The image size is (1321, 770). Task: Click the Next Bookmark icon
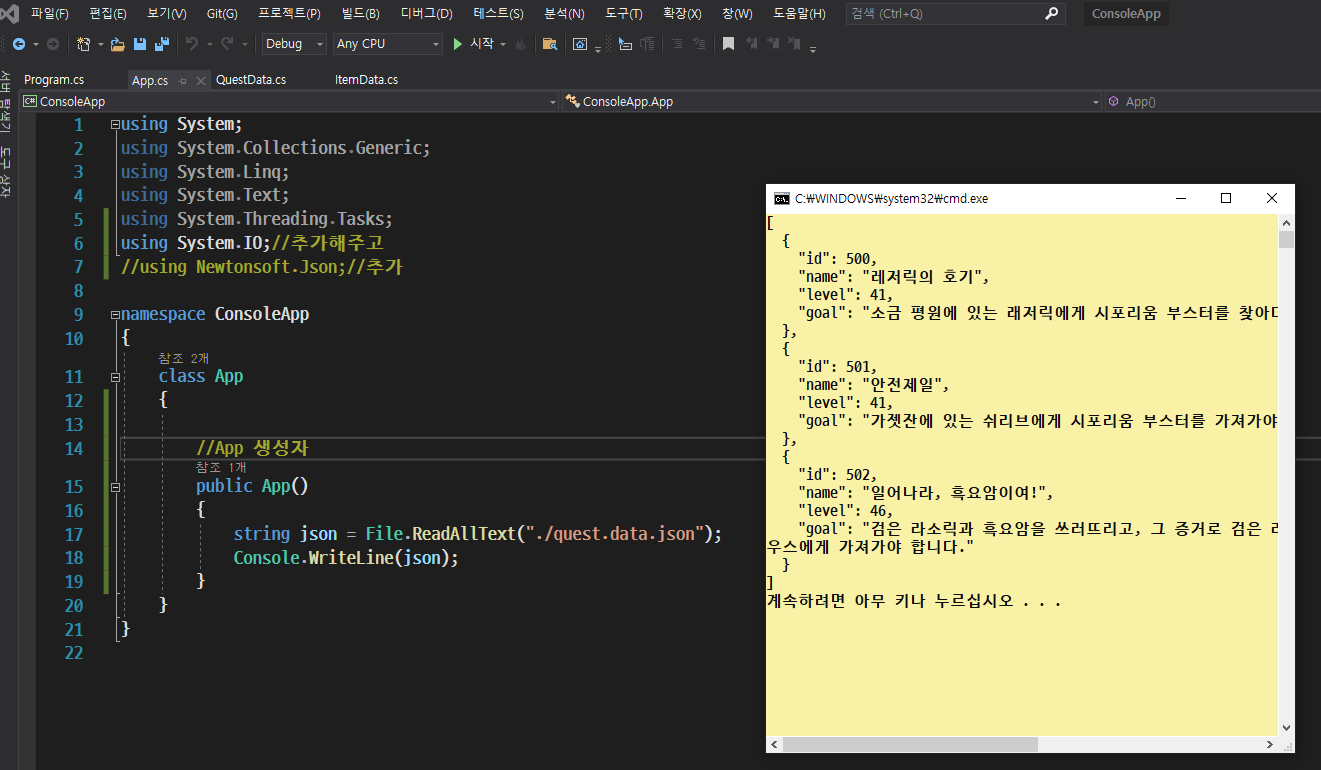coord(772,44)
